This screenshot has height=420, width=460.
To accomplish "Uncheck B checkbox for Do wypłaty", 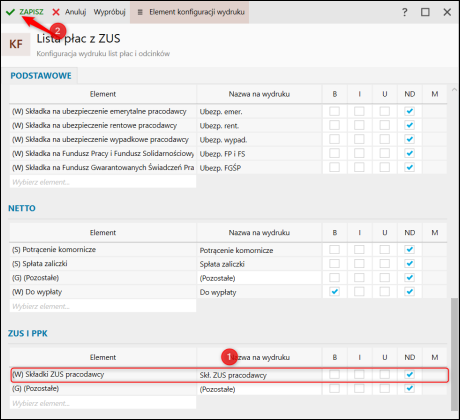I will click(x=334, y=292).
